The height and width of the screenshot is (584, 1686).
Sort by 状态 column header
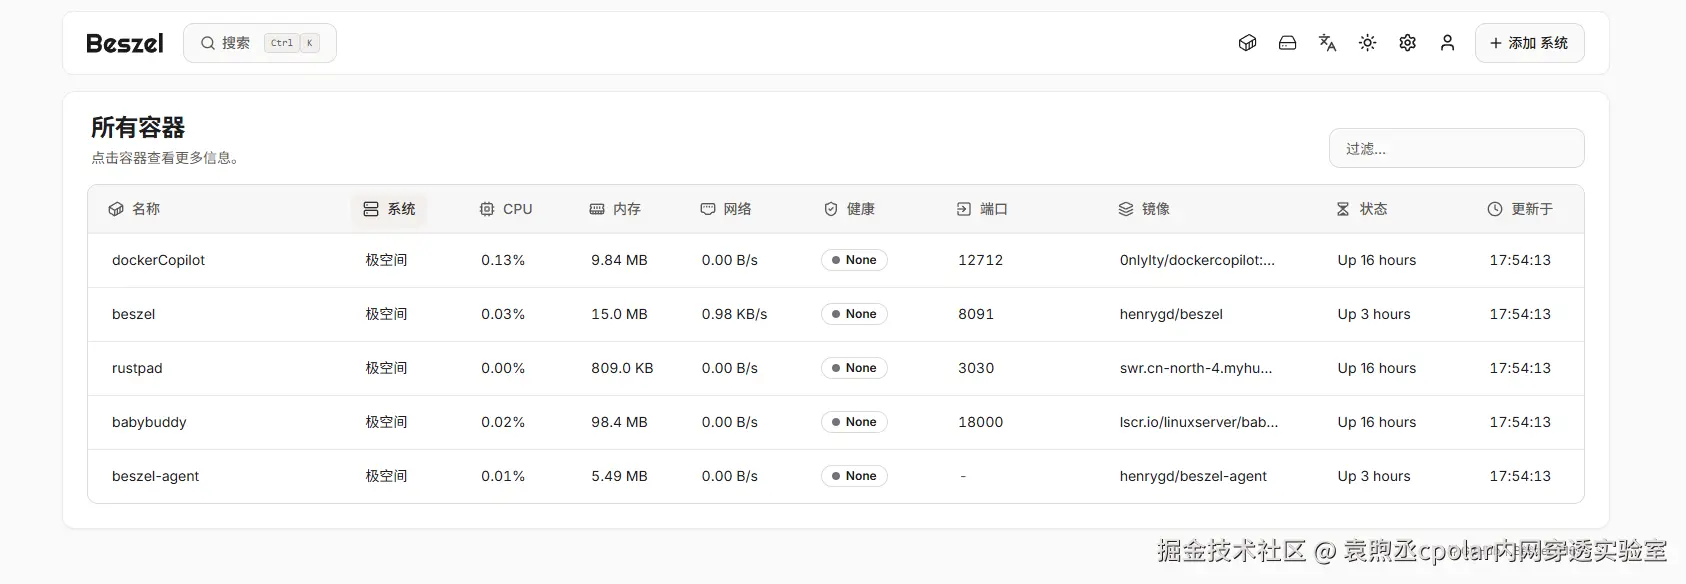coord(1362,209)
